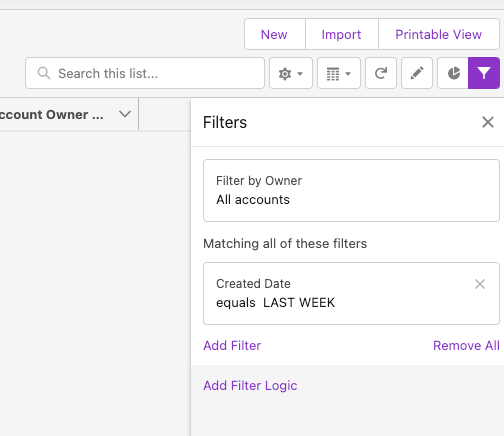Open the Filter by Owner box

pos(351,190)
